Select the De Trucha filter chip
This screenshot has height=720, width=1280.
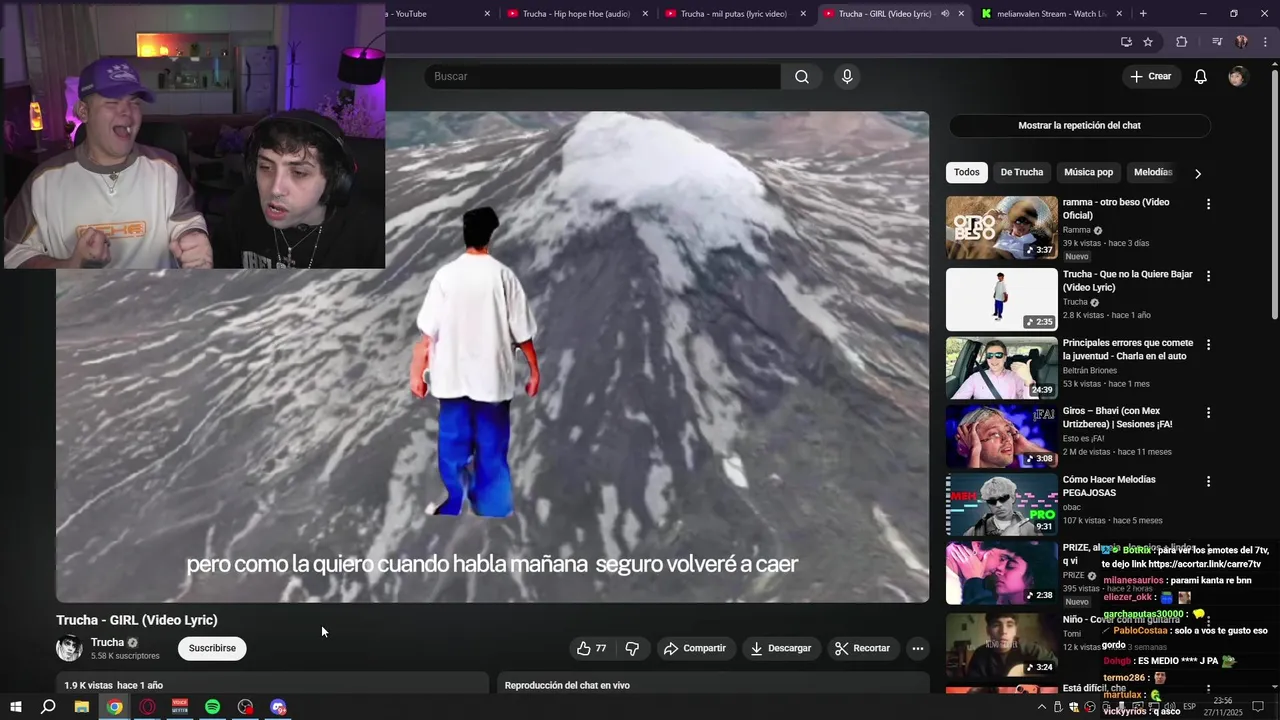(x=1022, y=172)
